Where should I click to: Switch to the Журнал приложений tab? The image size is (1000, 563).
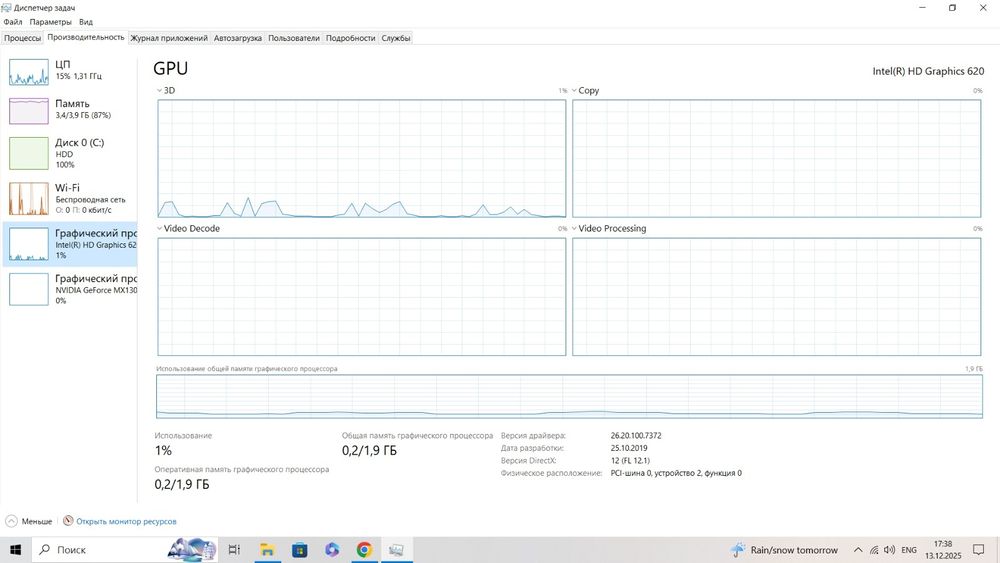169,38
